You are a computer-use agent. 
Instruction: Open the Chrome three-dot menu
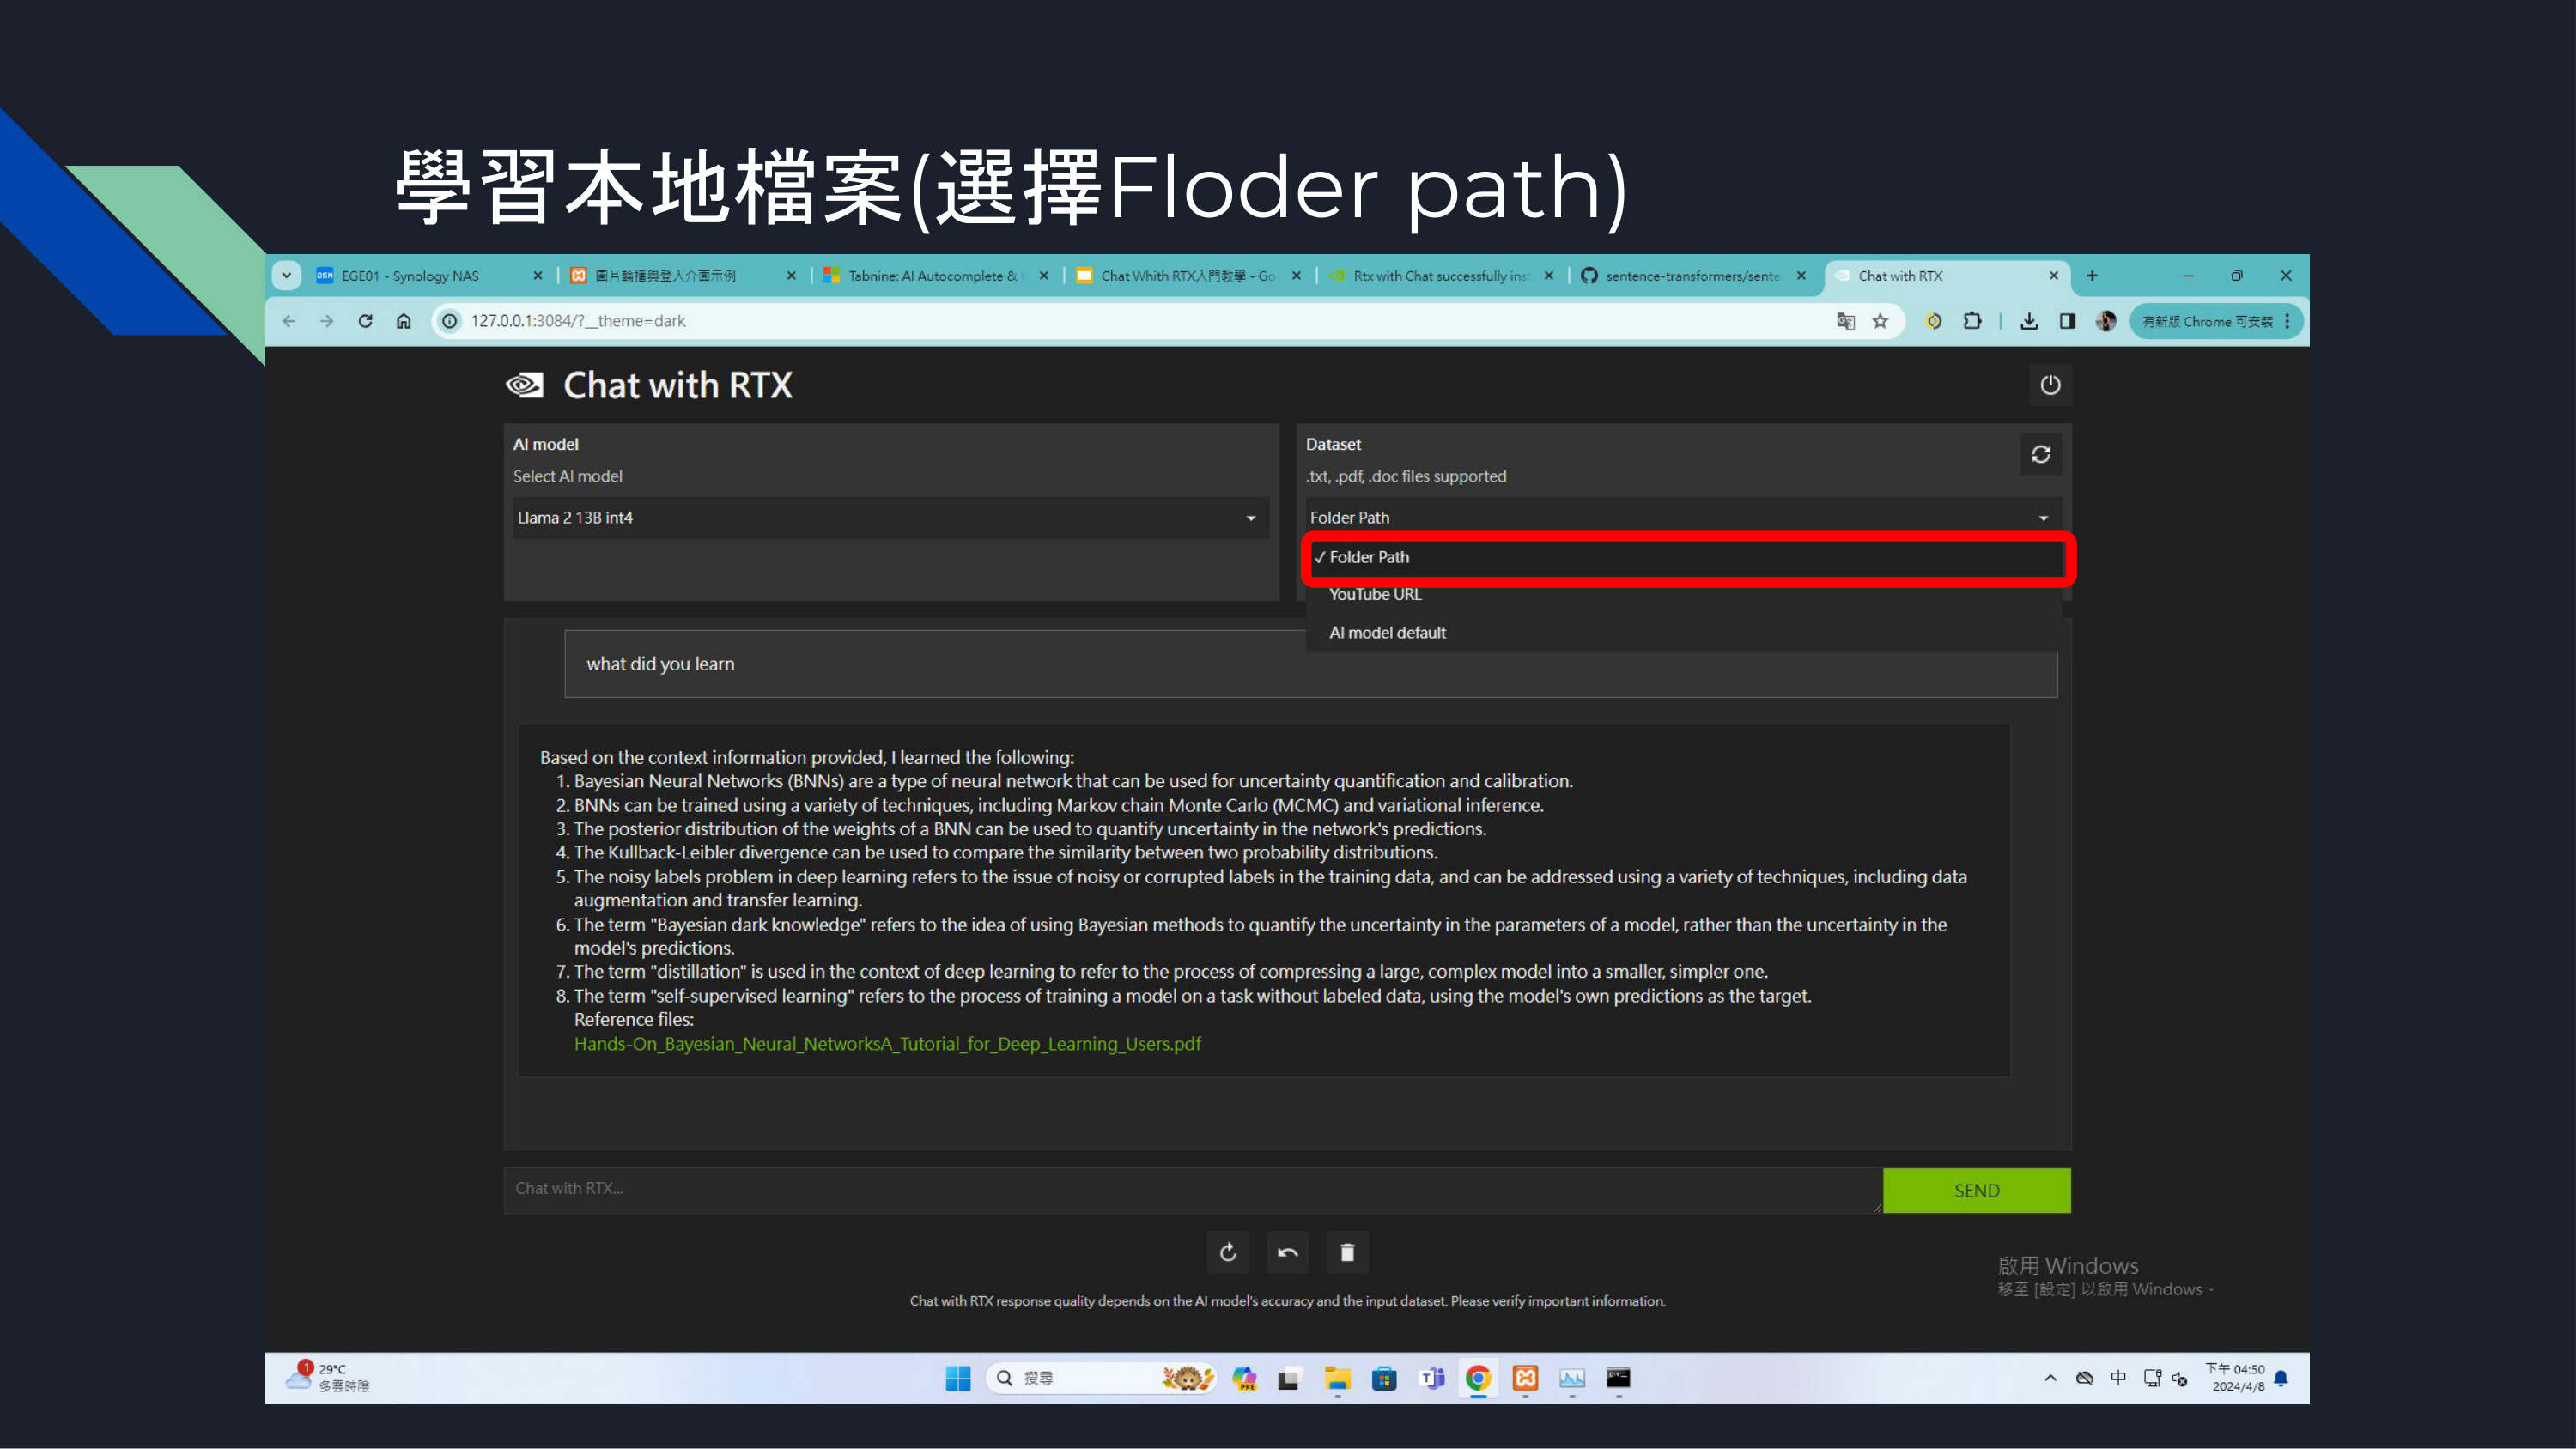(x=2287, y=321)
